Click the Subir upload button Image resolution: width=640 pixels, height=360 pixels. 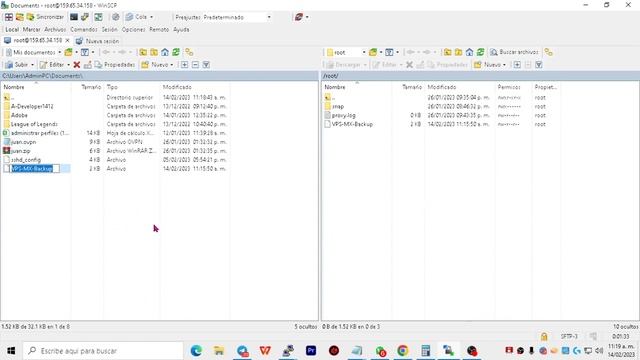pos(17,64)
